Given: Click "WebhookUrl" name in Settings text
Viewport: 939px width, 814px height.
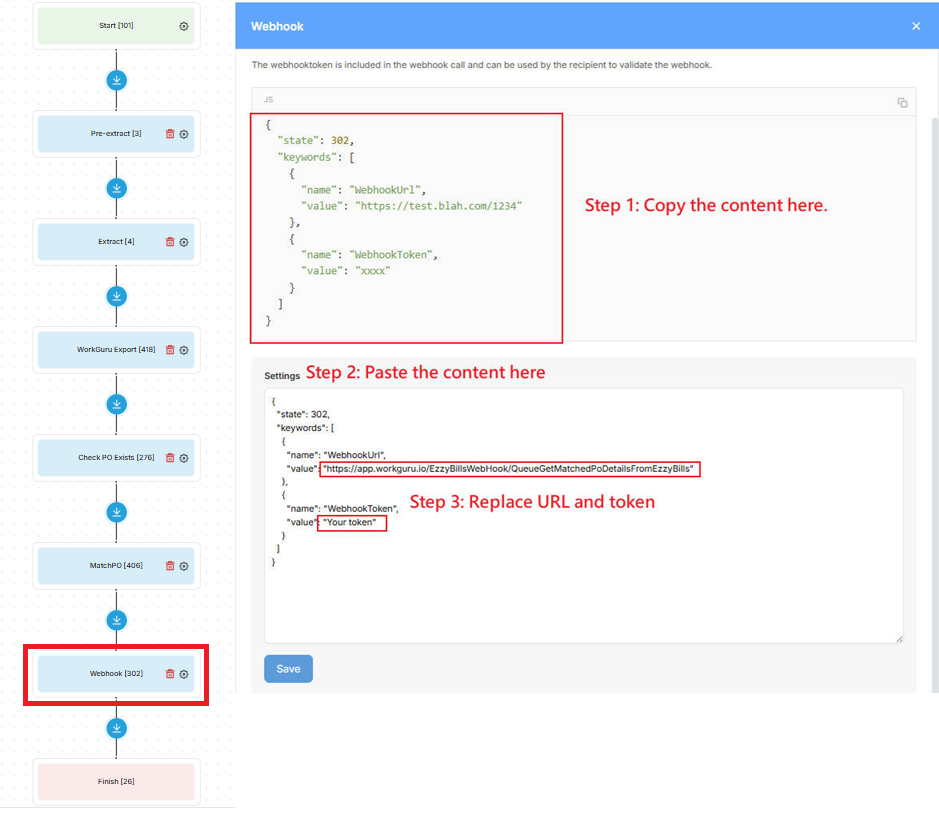Looking at the screenshot, I should click(x=355, y=455).
